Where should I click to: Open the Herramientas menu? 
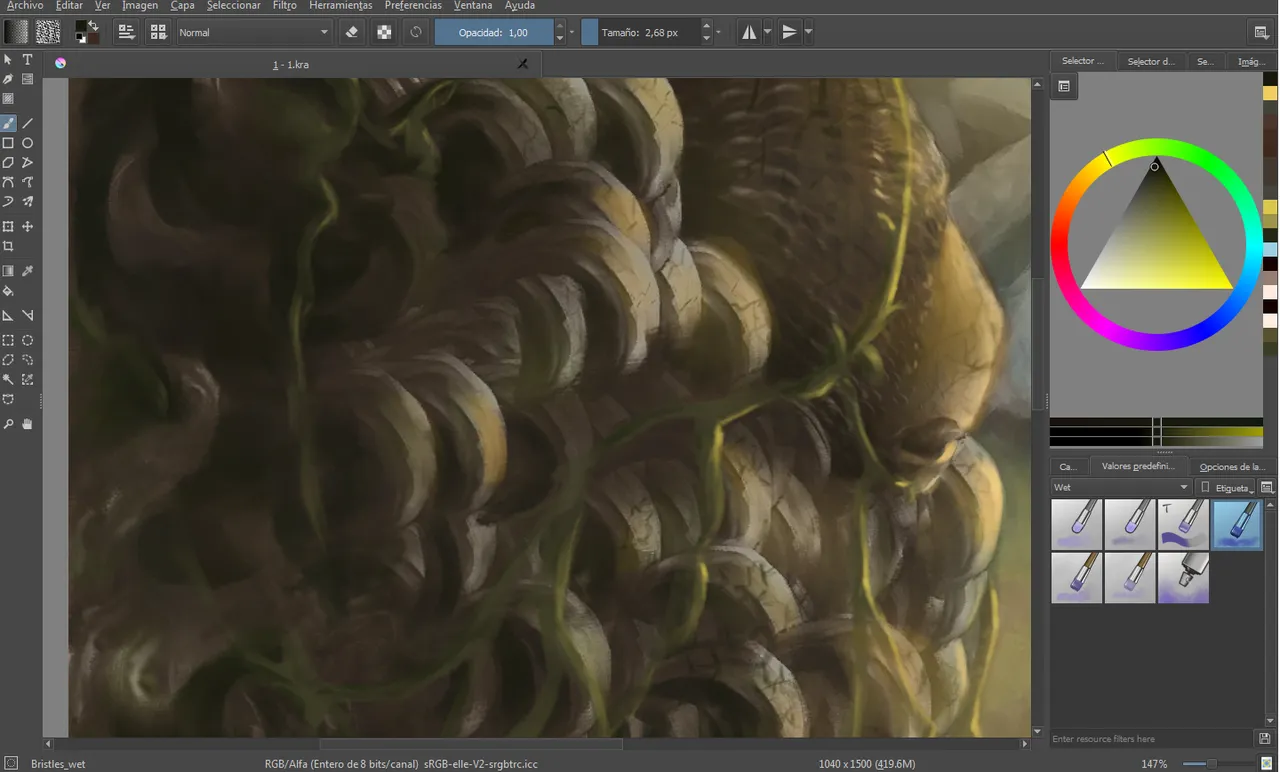340,5
